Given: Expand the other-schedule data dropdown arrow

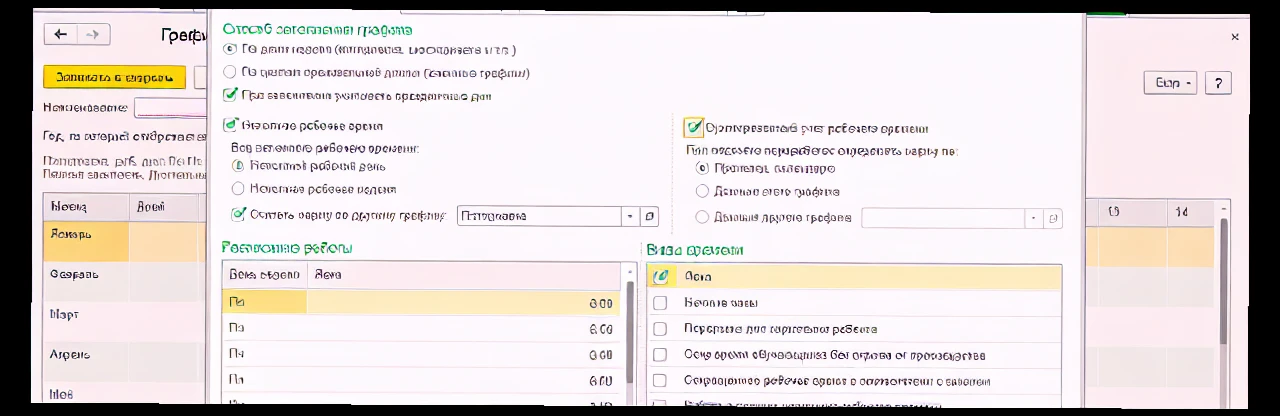Looking at the screenshot, I should pos(1033,218).
